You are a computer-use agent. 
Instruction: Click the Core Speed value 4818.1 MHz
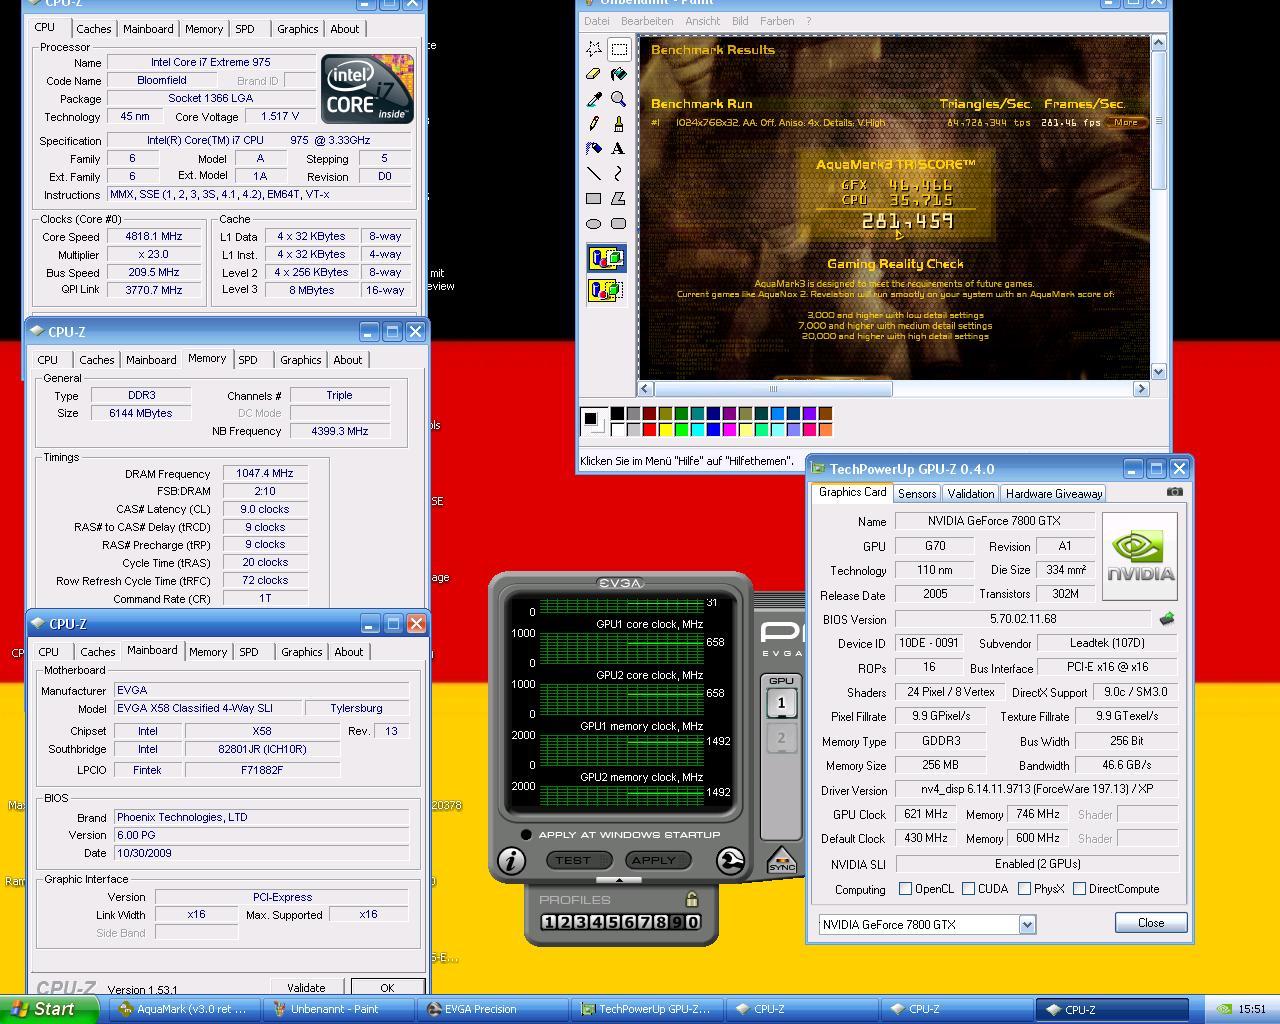154,237
